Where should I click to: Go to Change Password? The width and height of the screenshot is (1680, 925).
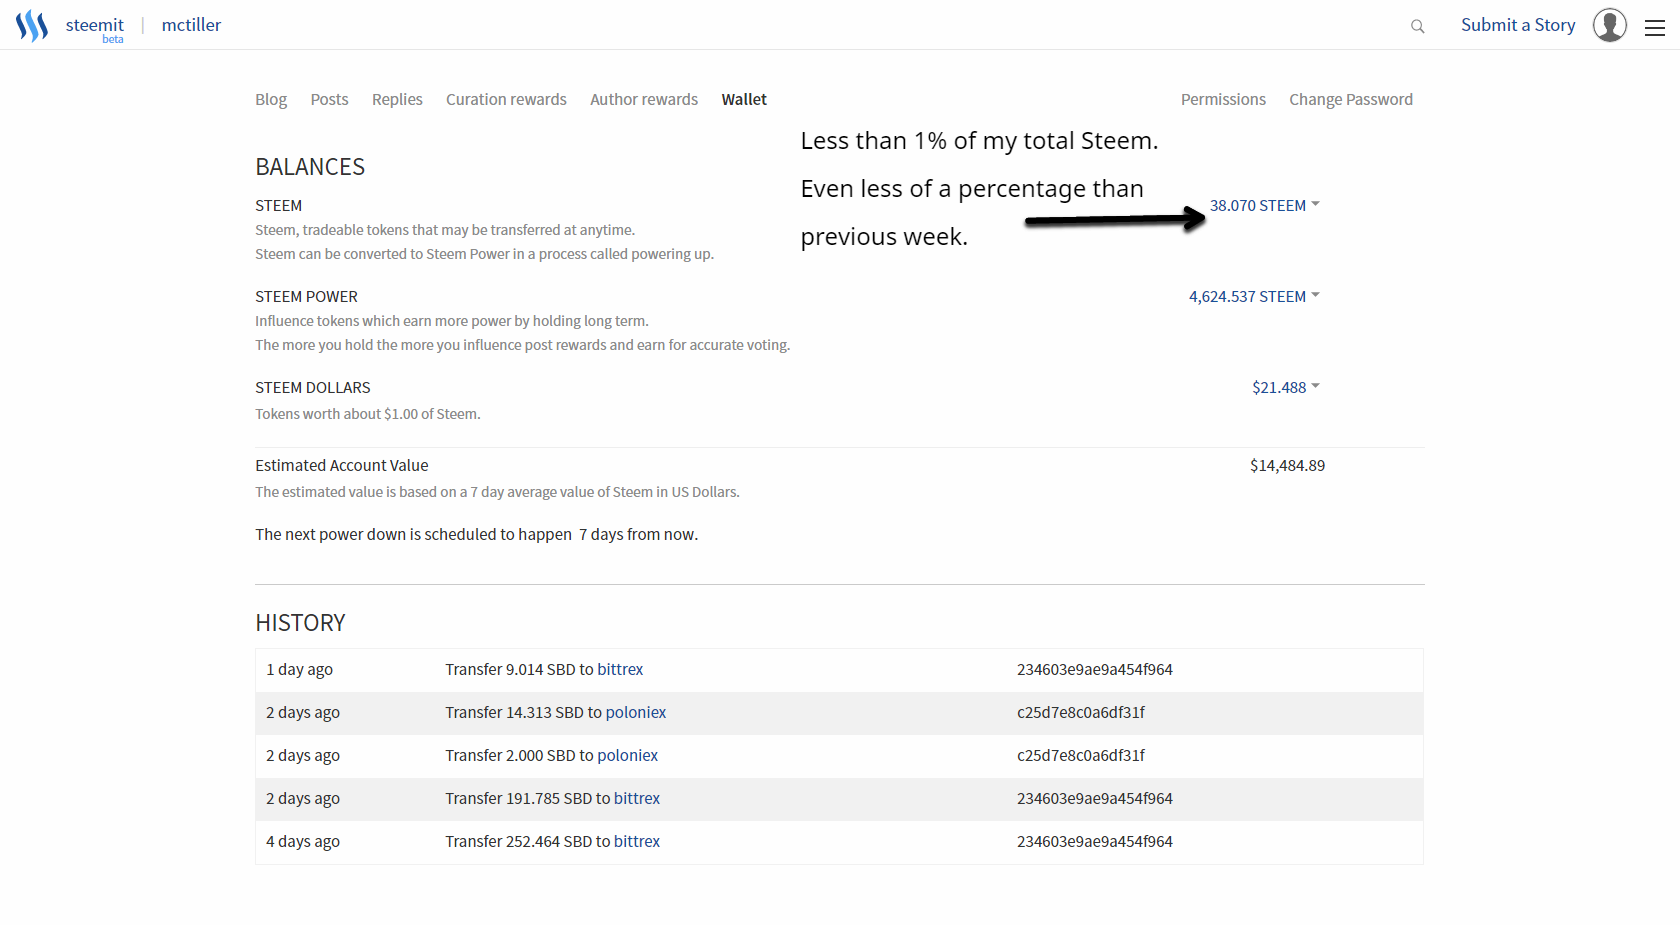(1351, 99)
